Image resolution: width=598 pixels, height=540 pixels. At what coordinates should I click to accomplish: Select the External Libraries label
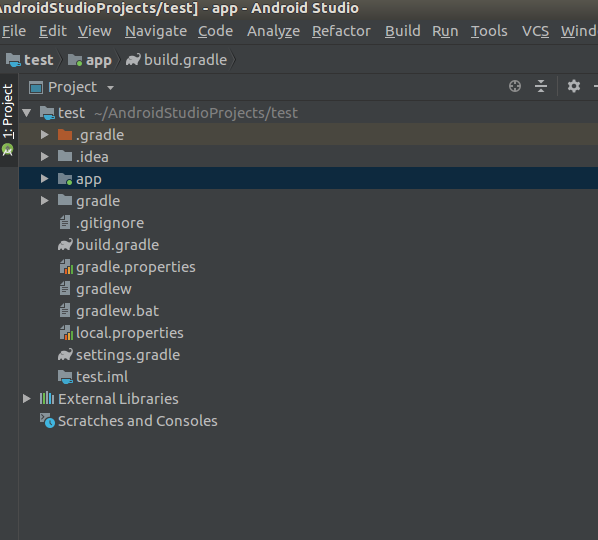(118, 399)
